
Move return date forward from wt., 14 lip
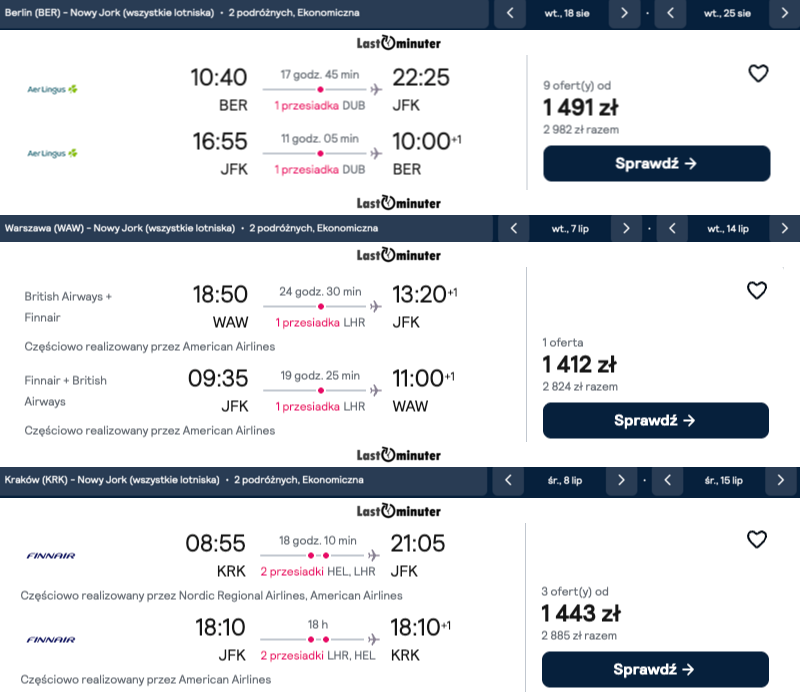point(784,229)
